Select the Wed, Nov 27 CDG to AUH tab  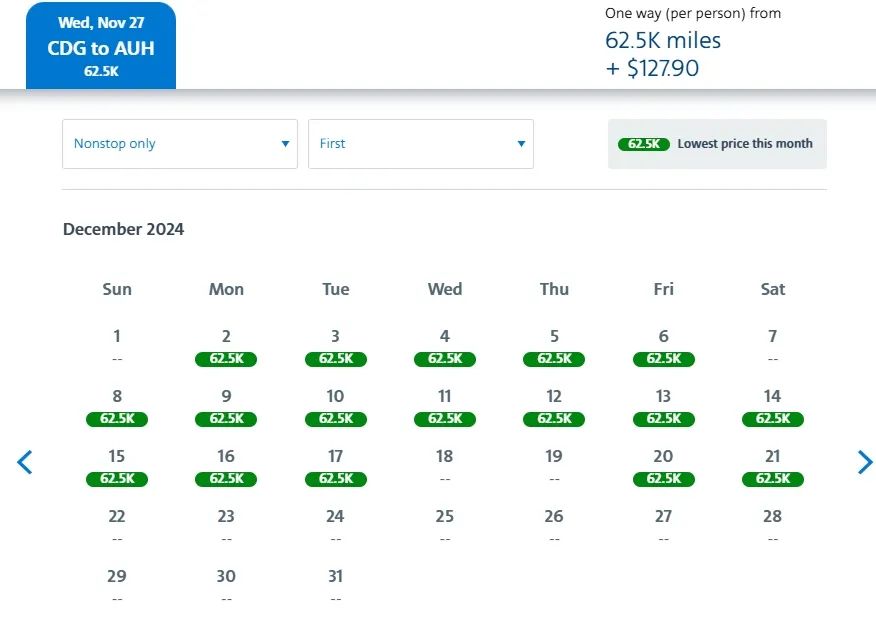pos(101,47)
